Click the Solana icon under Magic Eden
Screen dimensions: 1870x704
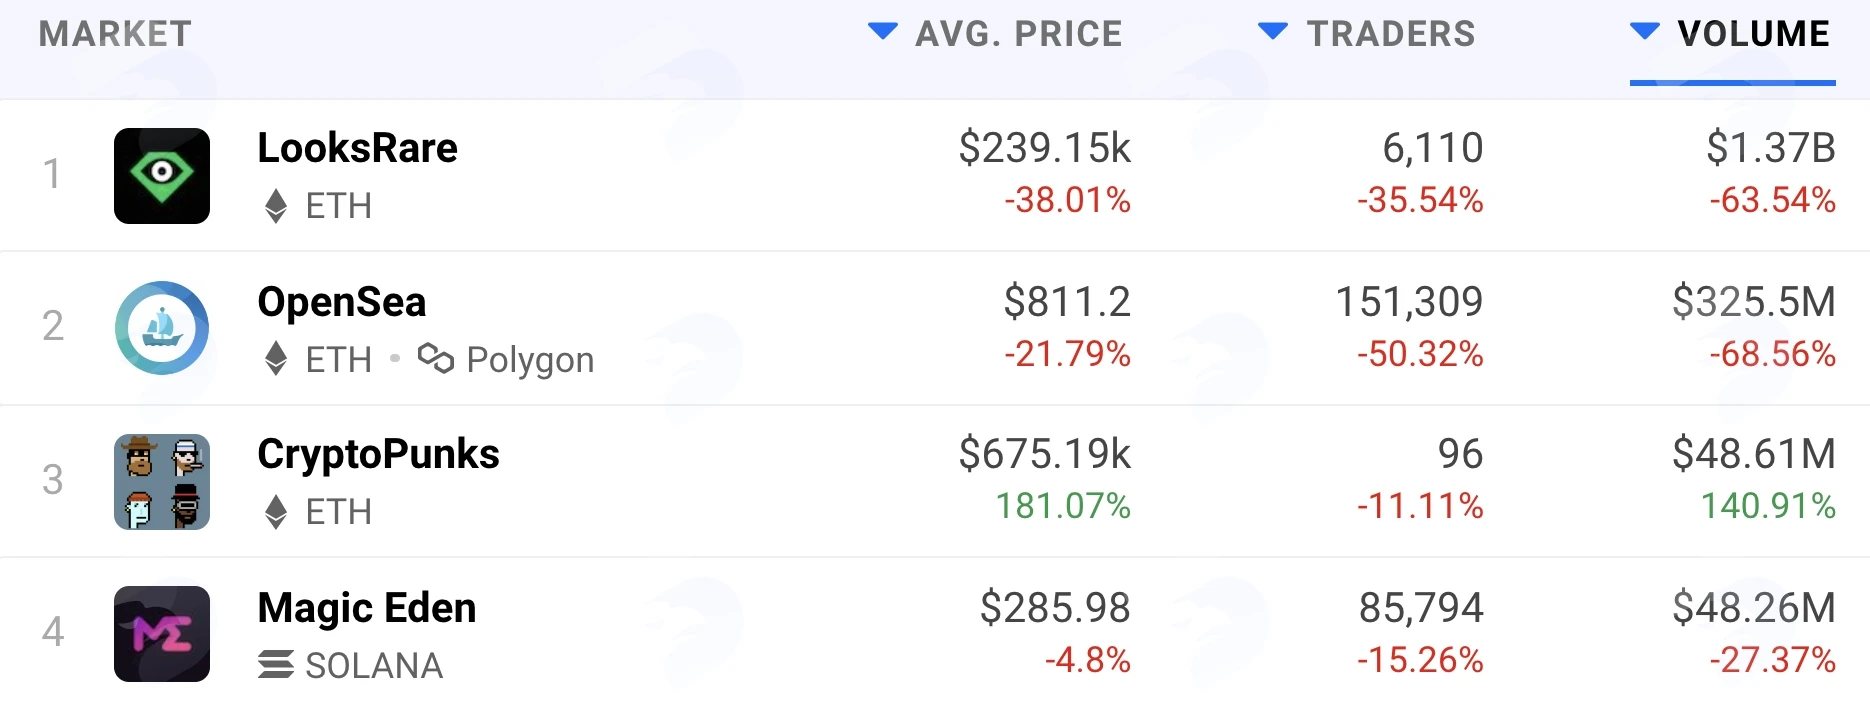[276, 664]
